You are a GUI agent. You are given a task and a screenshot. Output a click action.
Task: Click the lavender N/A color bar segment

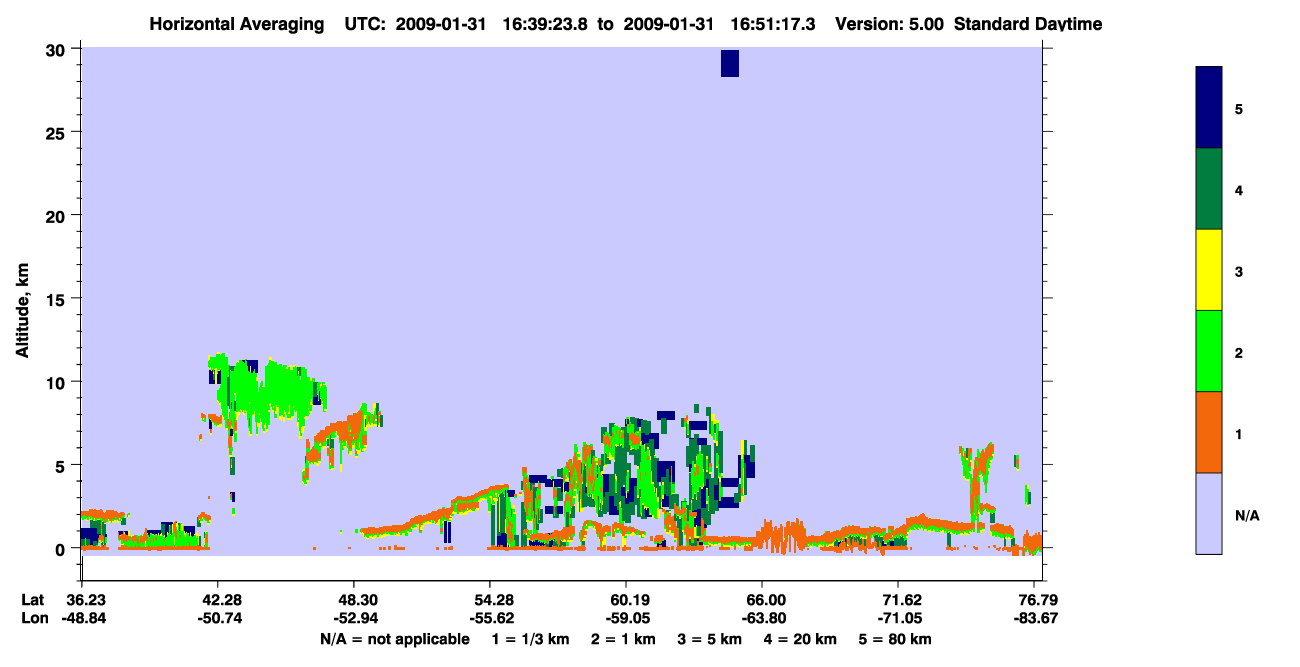pyautogui.click(x=1209, y=513)
